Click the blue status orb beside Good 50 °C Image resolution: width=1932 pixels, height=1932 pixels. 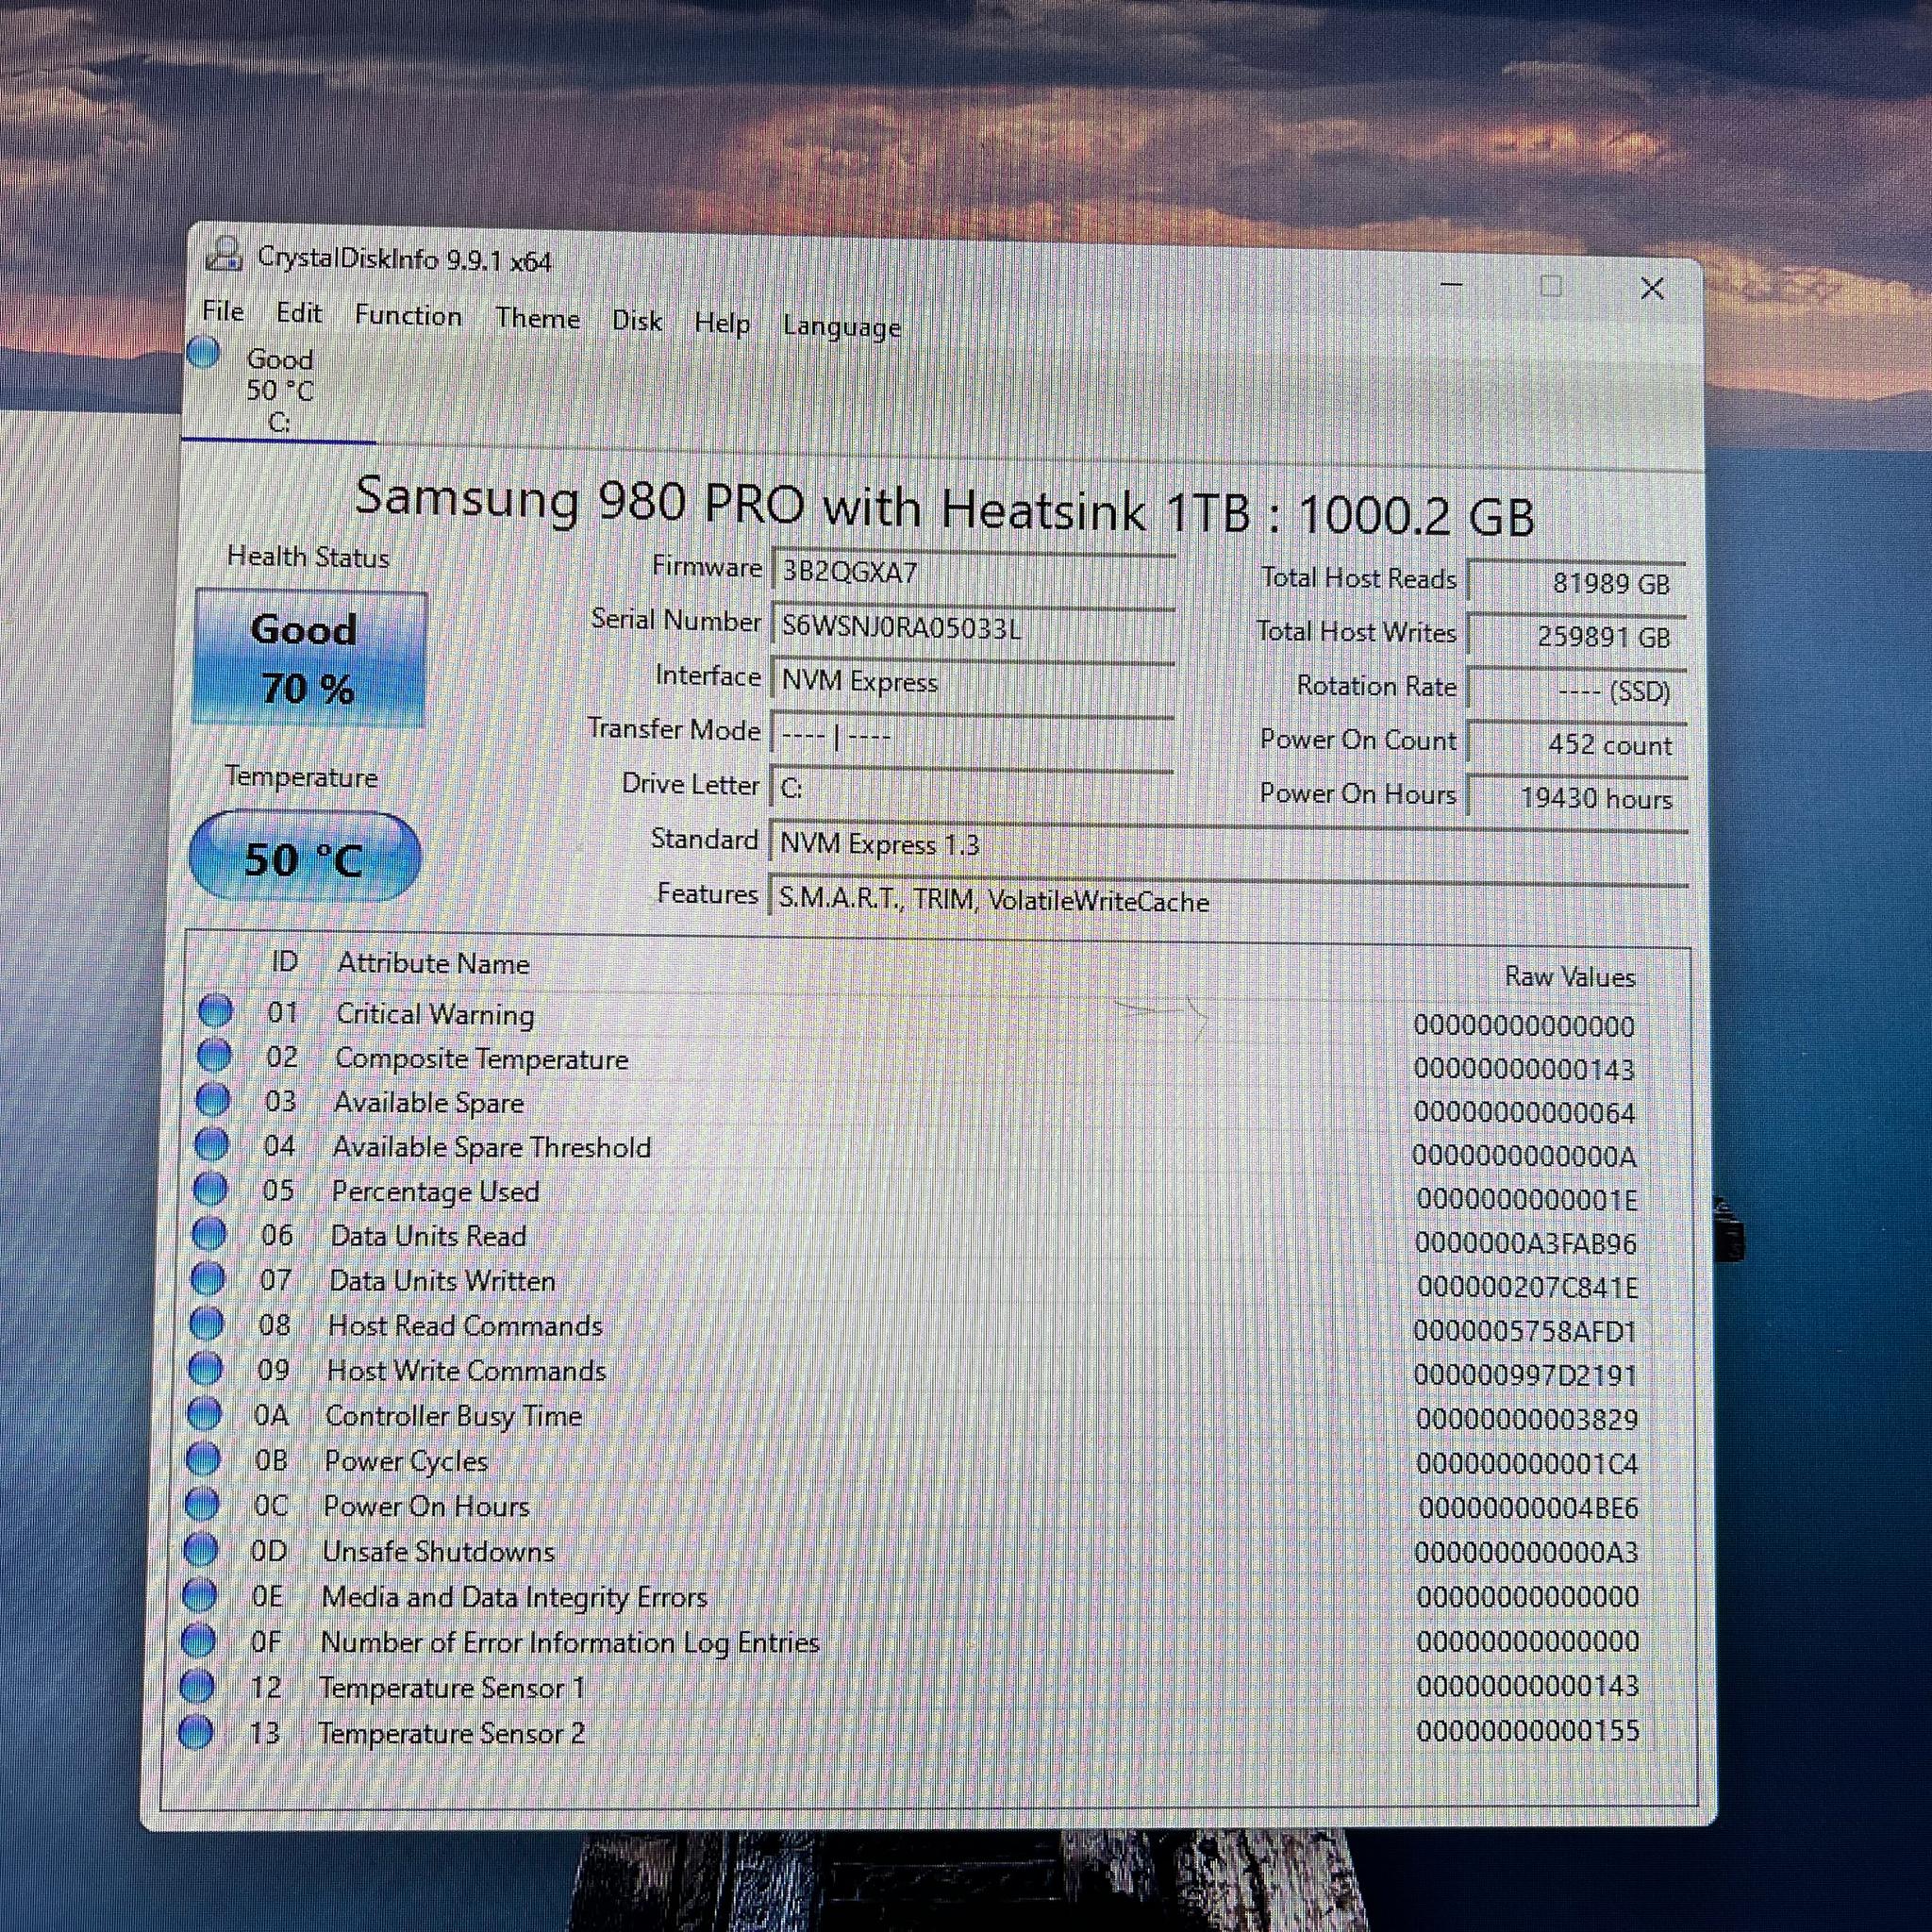tap(203, 352)
